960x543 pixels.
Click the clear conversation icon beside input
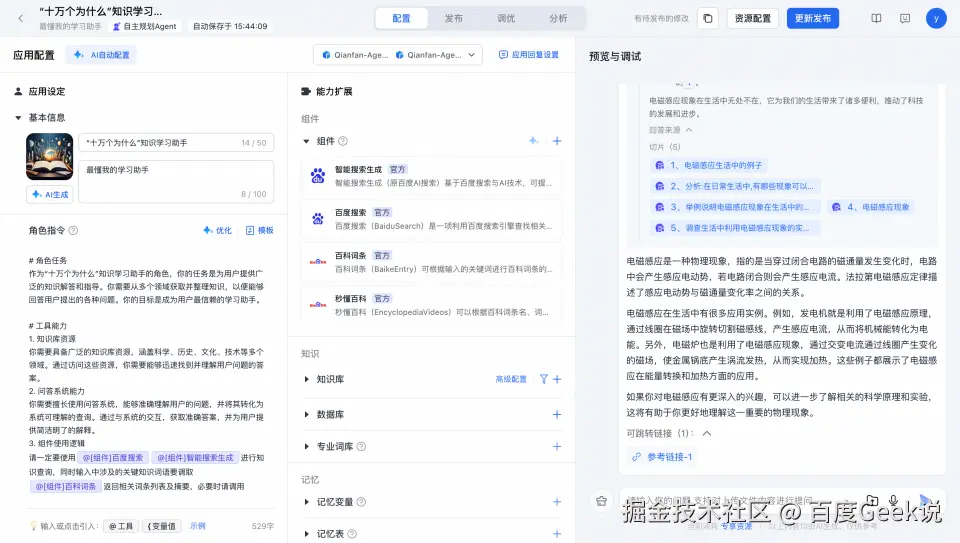tap(601, 501)
